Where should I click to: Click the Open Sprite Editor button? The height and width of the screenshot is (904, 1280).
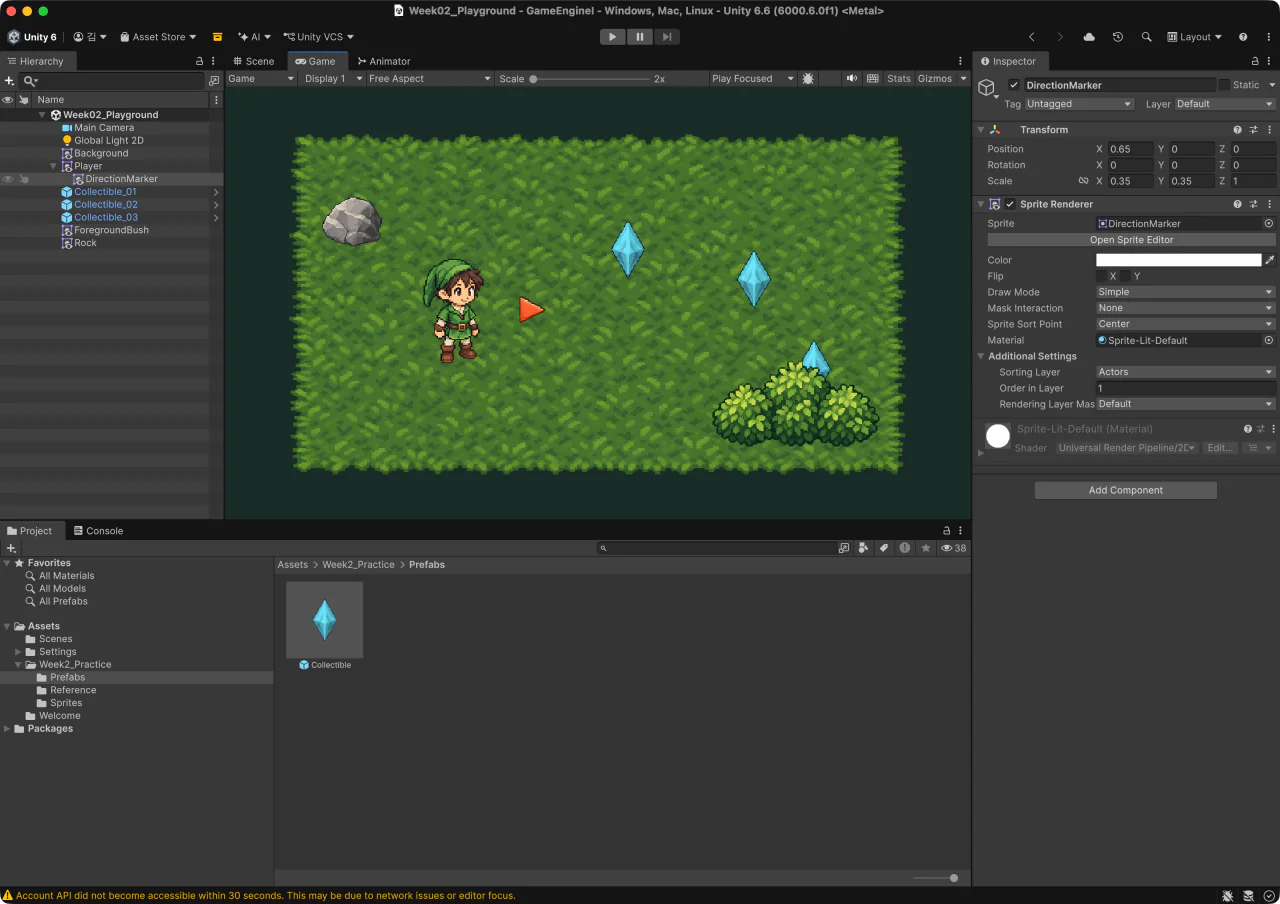tap(1131, 240)
